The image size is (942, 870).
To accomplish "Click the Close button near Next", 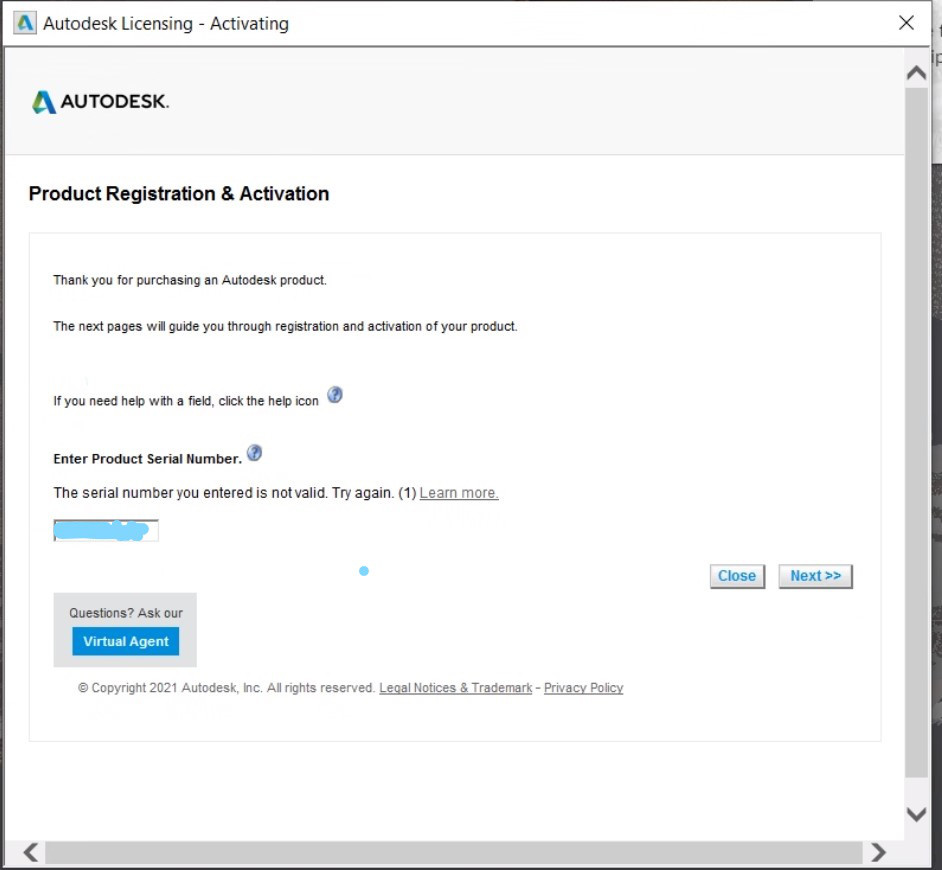I will 737,576.
